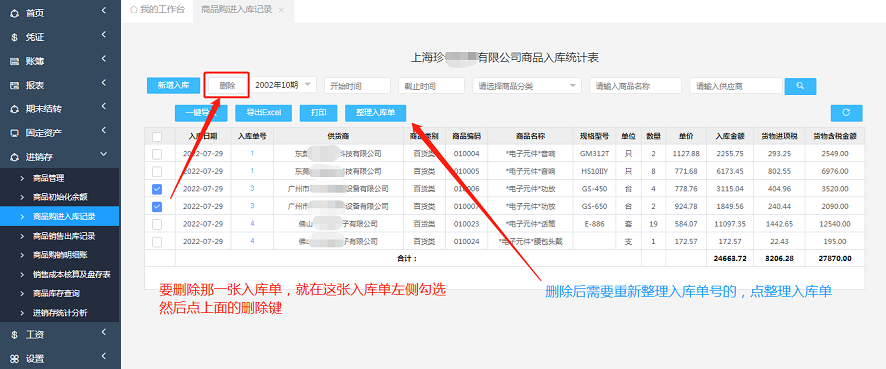Click the 货物含税金额 column header
The height and width of the screenshot is (369, 886).
click(x=835, y=136)
